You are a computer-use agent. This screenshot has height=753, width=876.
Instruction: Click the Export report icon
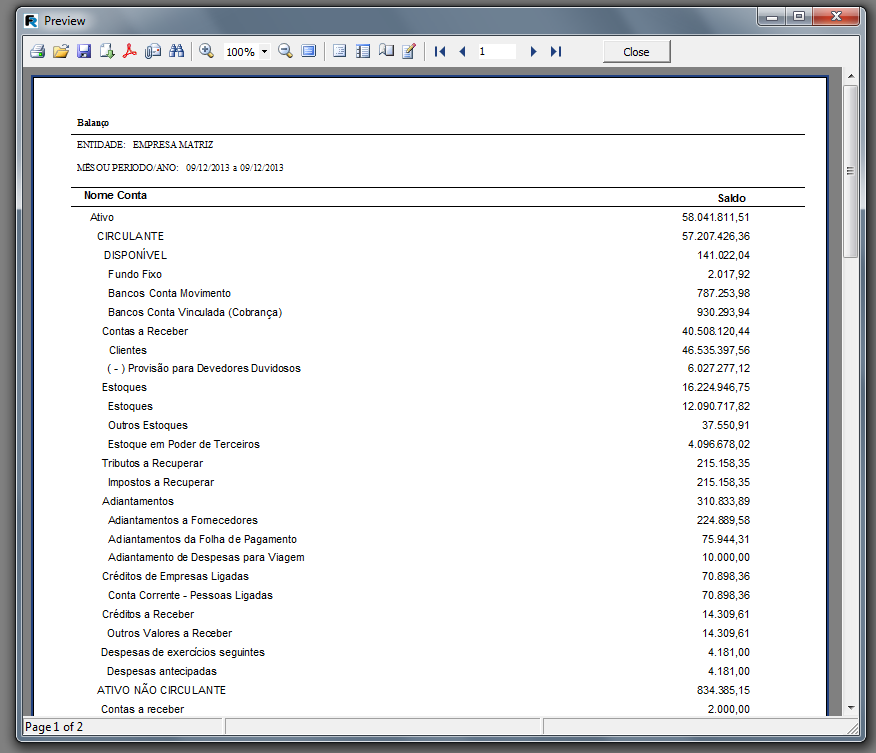pos(107,51)
